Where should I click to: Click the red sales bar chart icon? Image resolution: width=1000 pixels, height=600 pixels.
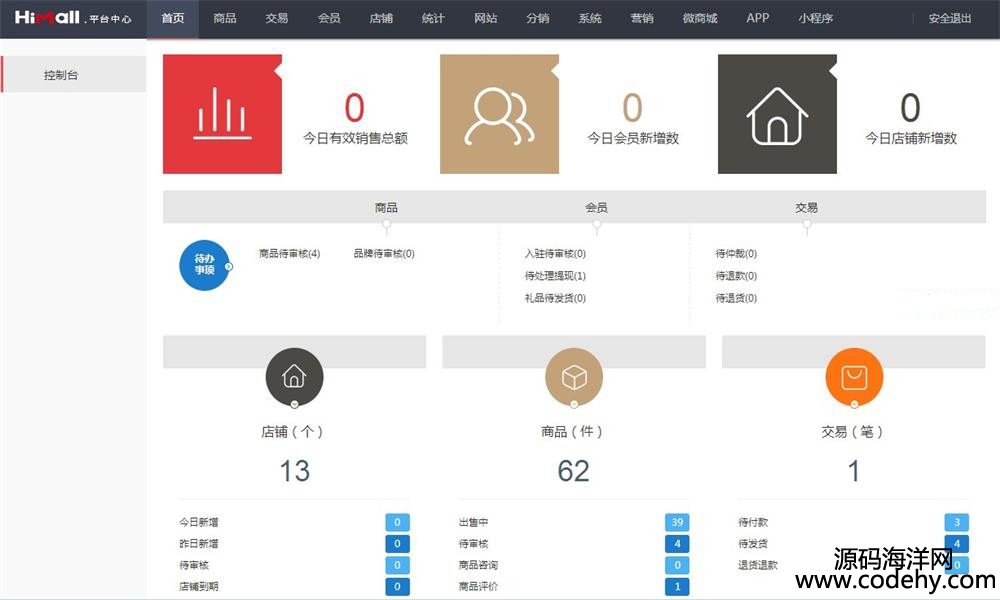(222, 114)
